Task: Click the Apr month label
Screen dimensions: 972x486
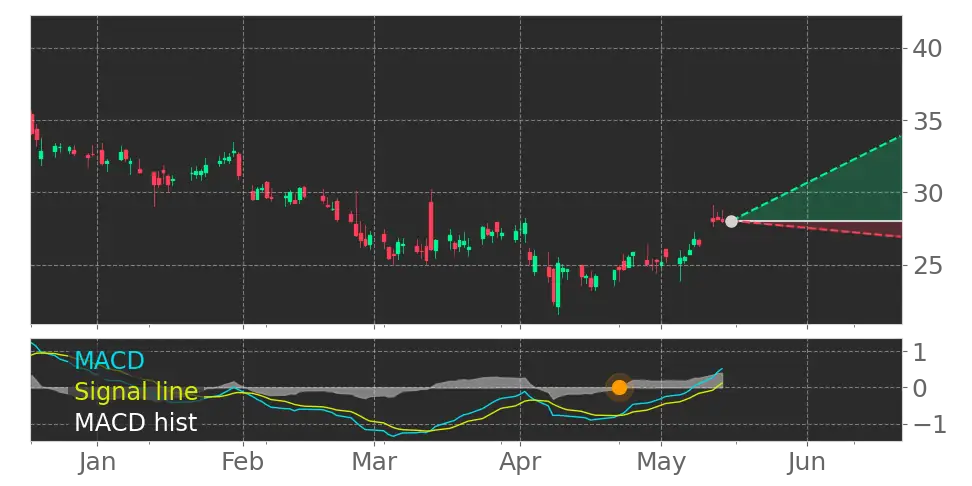Action: pyautogui.click(x=520, y=464)
